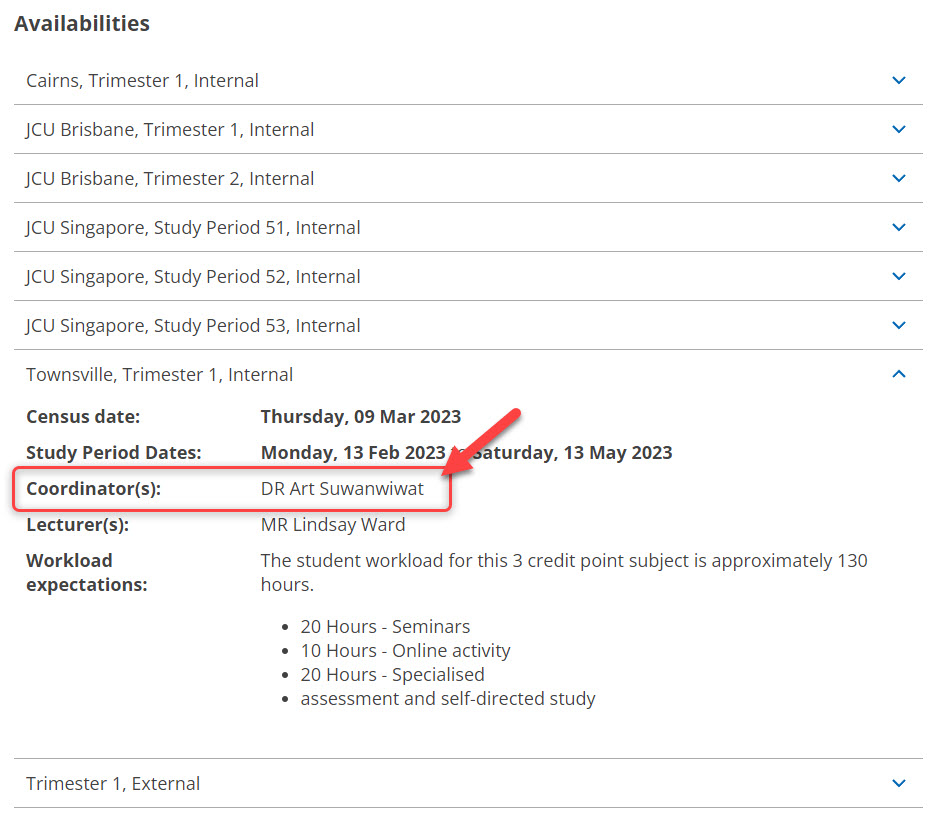Open JCU Brisbane, Trimester 2, Internal row
Viewport: 933px width, 818px height.
click(x=468, y=178)
